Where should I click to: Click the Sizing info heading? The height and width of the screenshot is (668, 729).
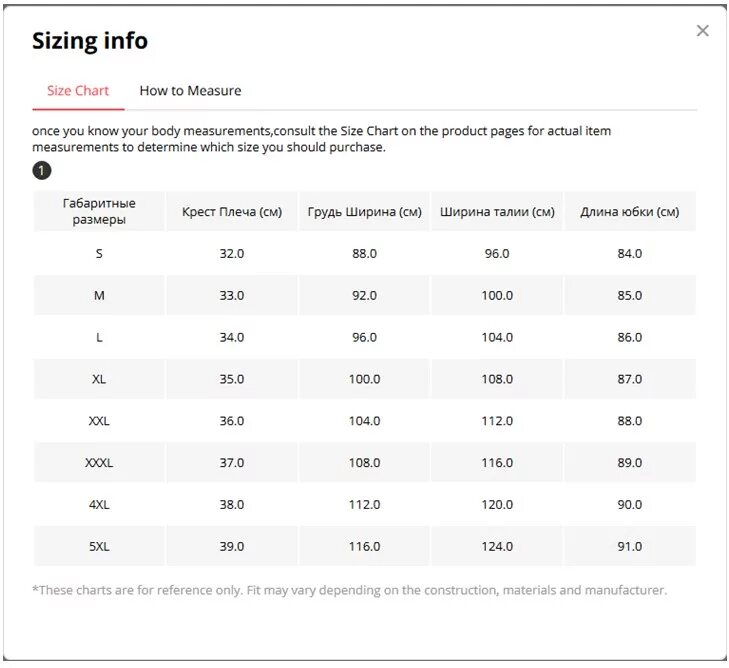[x=90, y=41]
